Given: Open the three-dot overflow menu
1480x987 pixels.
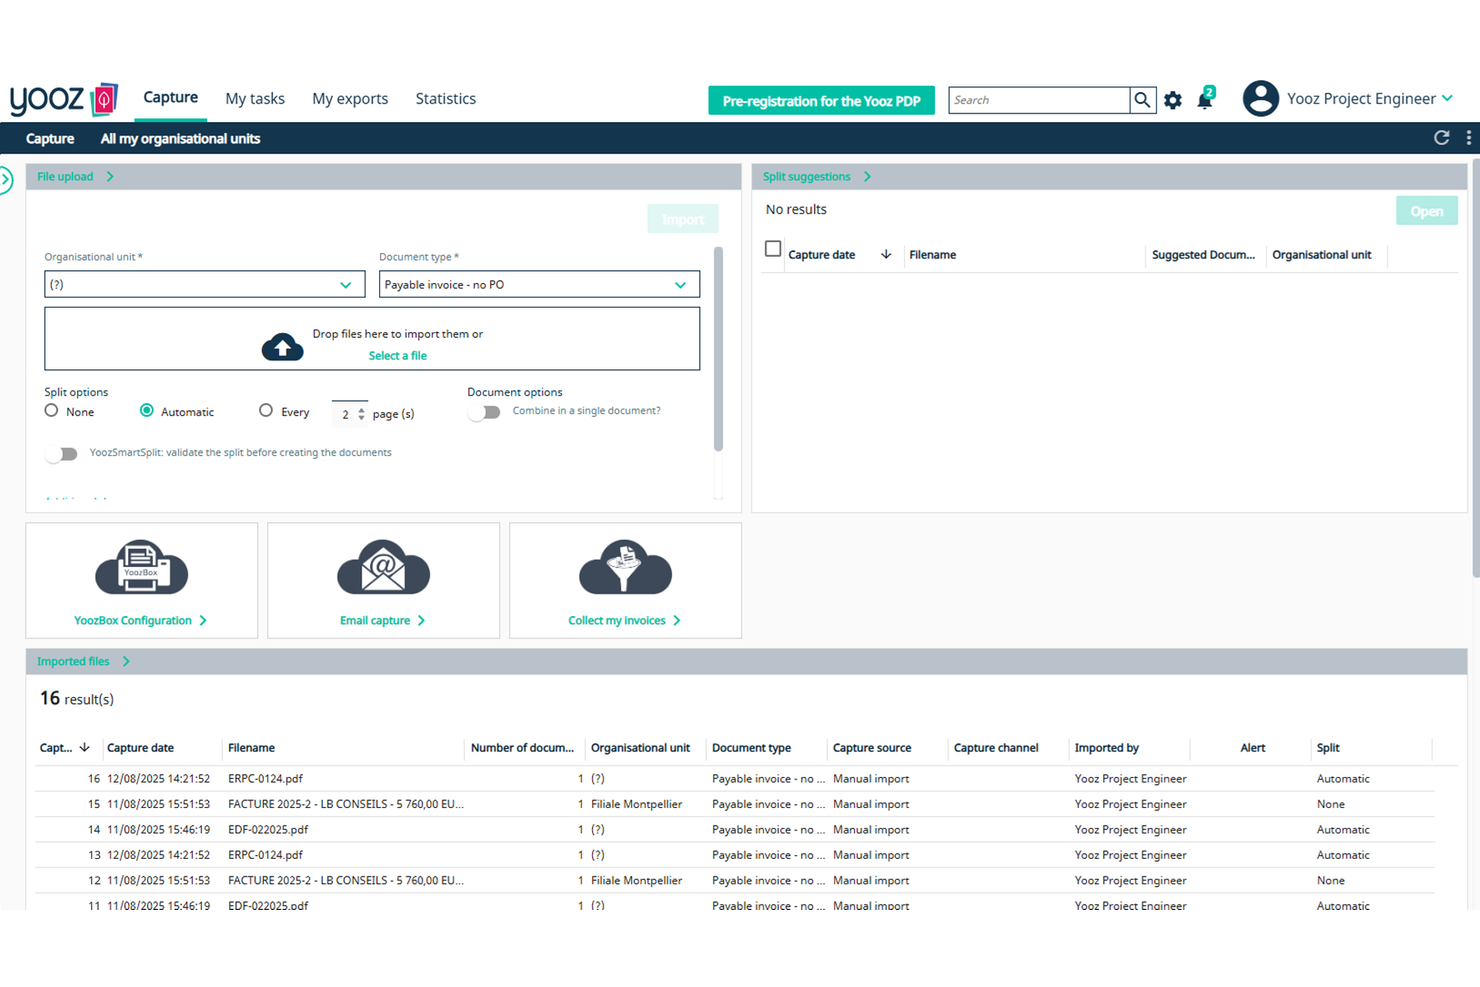Looking at the screenshot, I should 1469,137.
